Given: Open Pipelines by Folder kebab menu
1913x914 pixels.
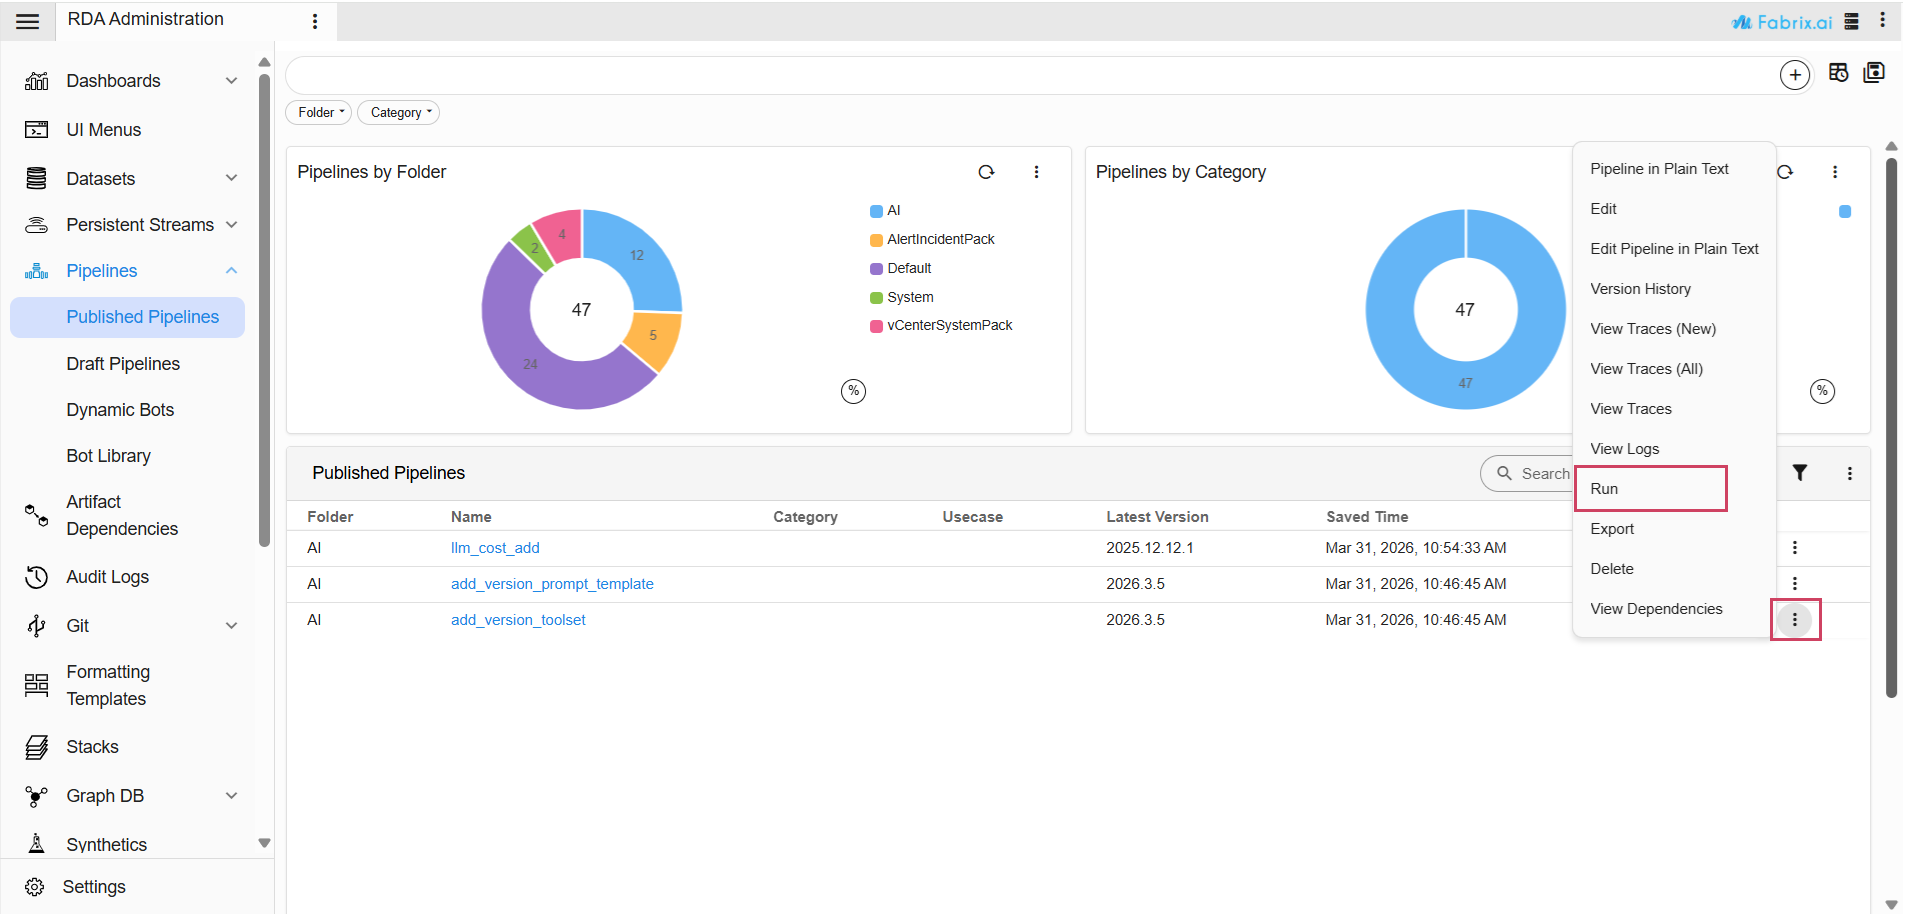Looking at the screenshot, I should click(x=1036, y=172).
